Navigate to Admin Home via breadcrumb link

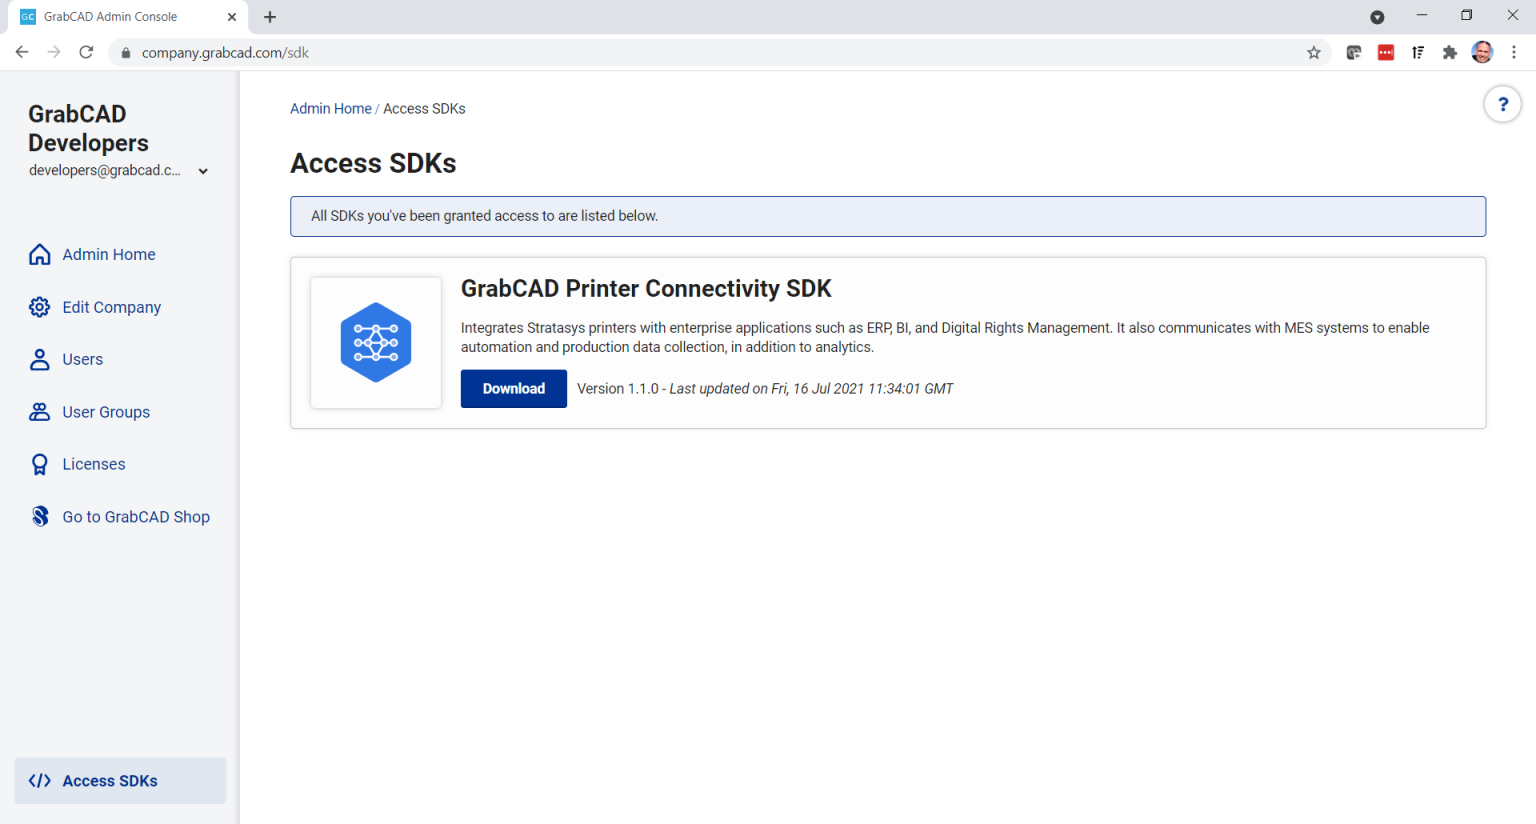click(x=331, y=108)
